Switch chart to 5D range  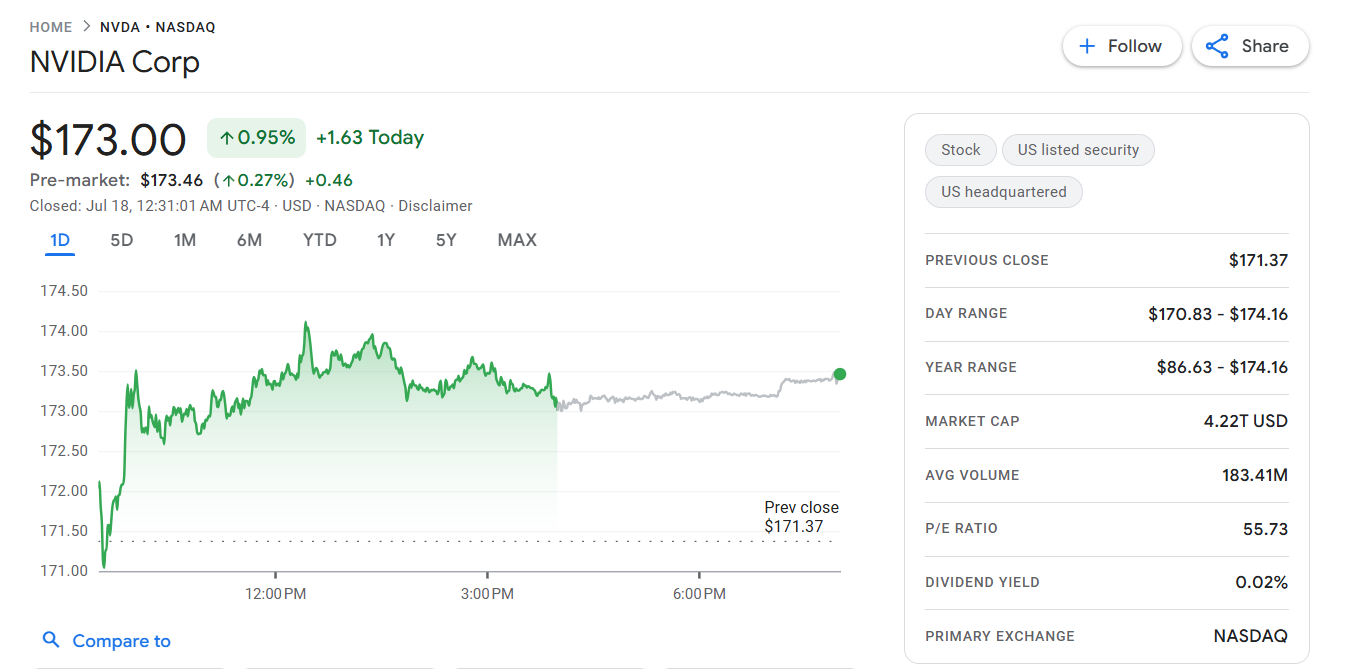click(122, 240)
